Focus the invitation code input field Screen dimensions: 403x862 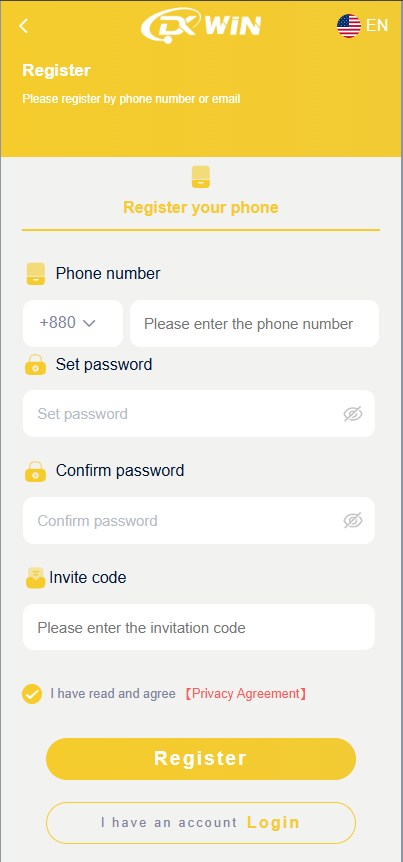click(x=199, y=627)
